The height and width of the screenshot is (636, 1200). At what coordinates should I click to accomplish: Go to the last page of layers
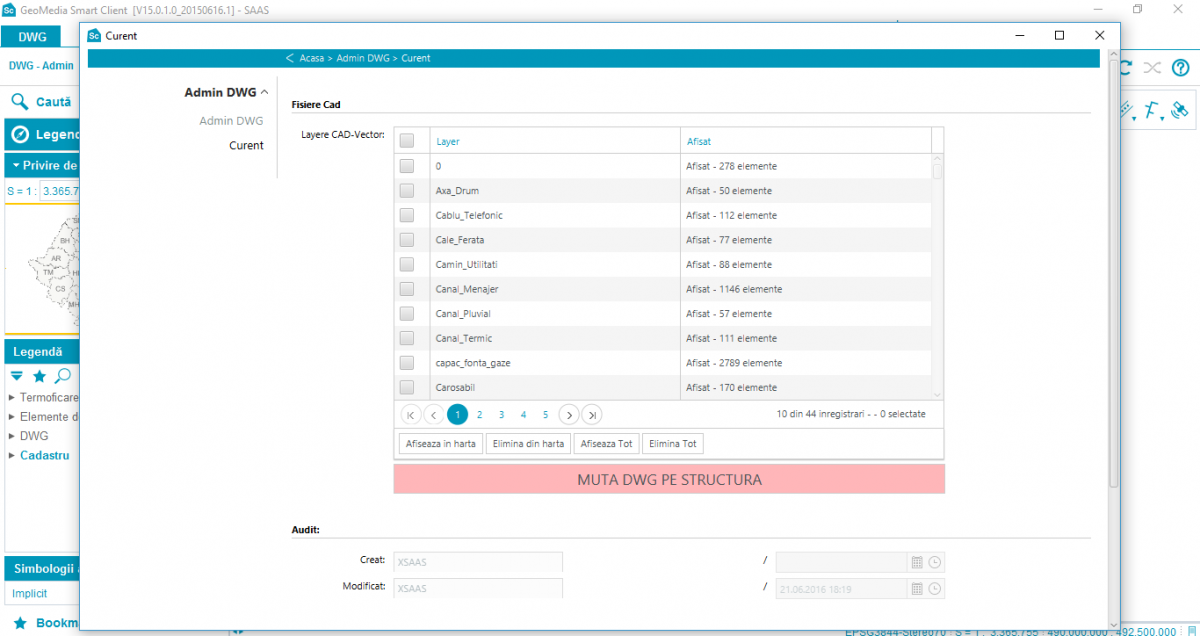click(x=592, y=414)
